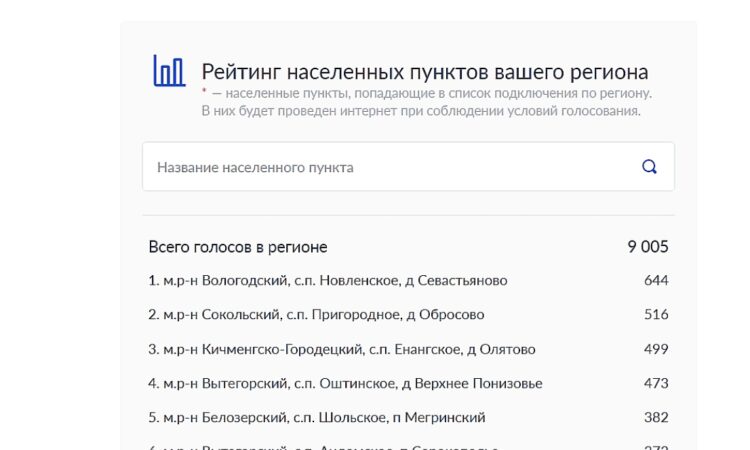The height and width of the screenshot is (450, 750).
Task: Click the 382 vote count
Action: pos(656,417)
